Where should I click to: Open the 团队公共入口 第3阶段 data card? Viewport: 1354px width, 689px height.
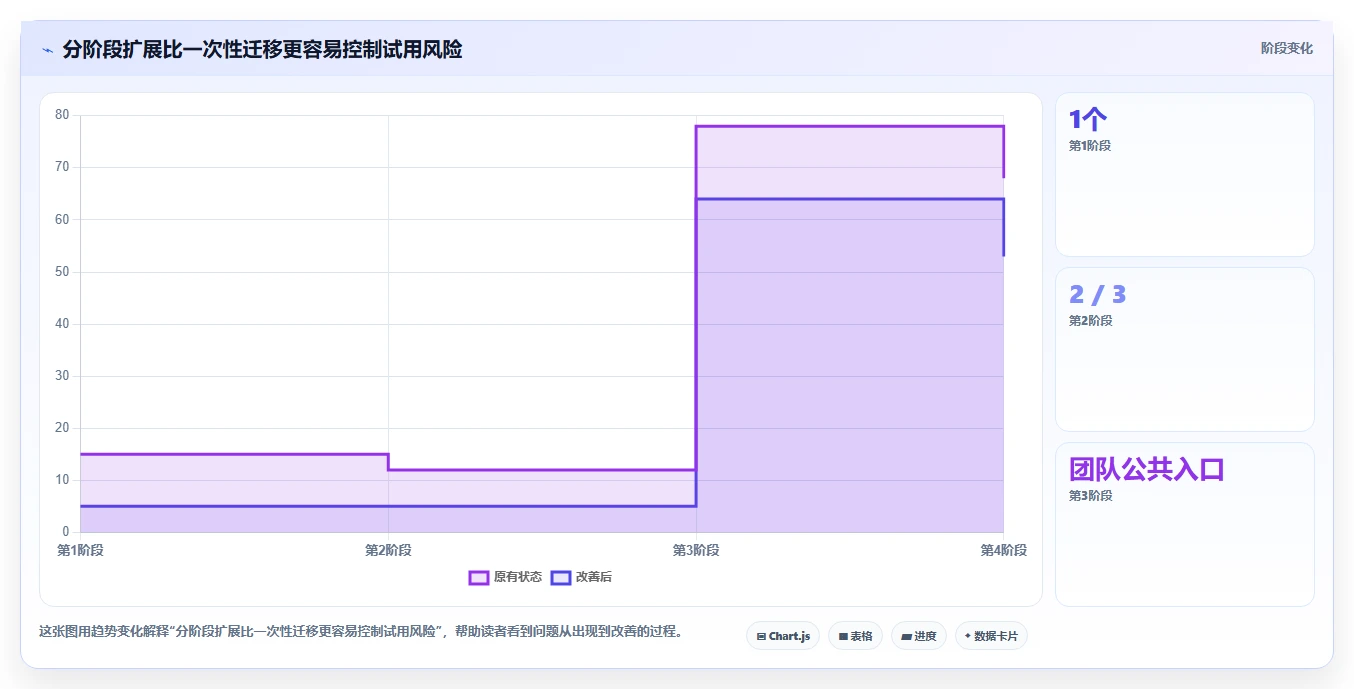(x=1185, y=524)
